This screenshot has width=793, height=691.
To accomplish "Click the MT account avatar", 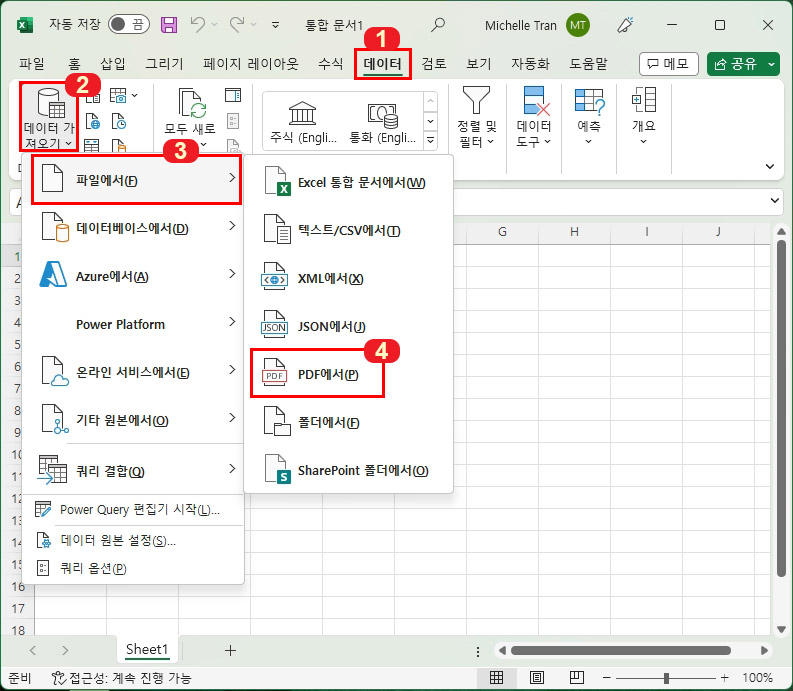I will point(578,25).
